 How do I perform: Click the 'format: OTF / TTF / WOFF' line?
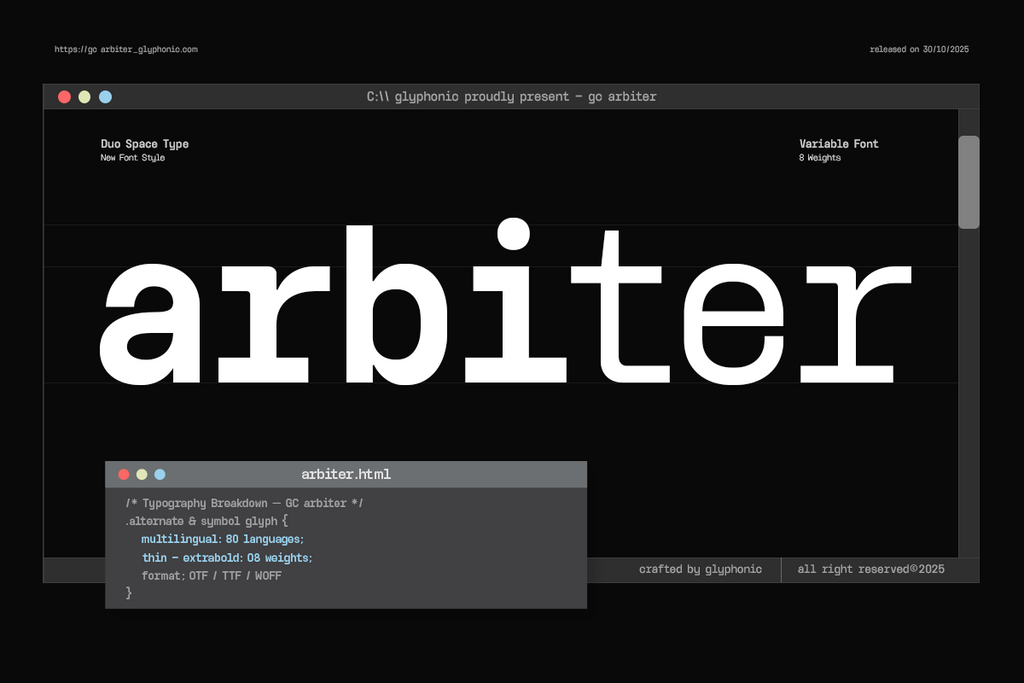(x=211, y=575)
